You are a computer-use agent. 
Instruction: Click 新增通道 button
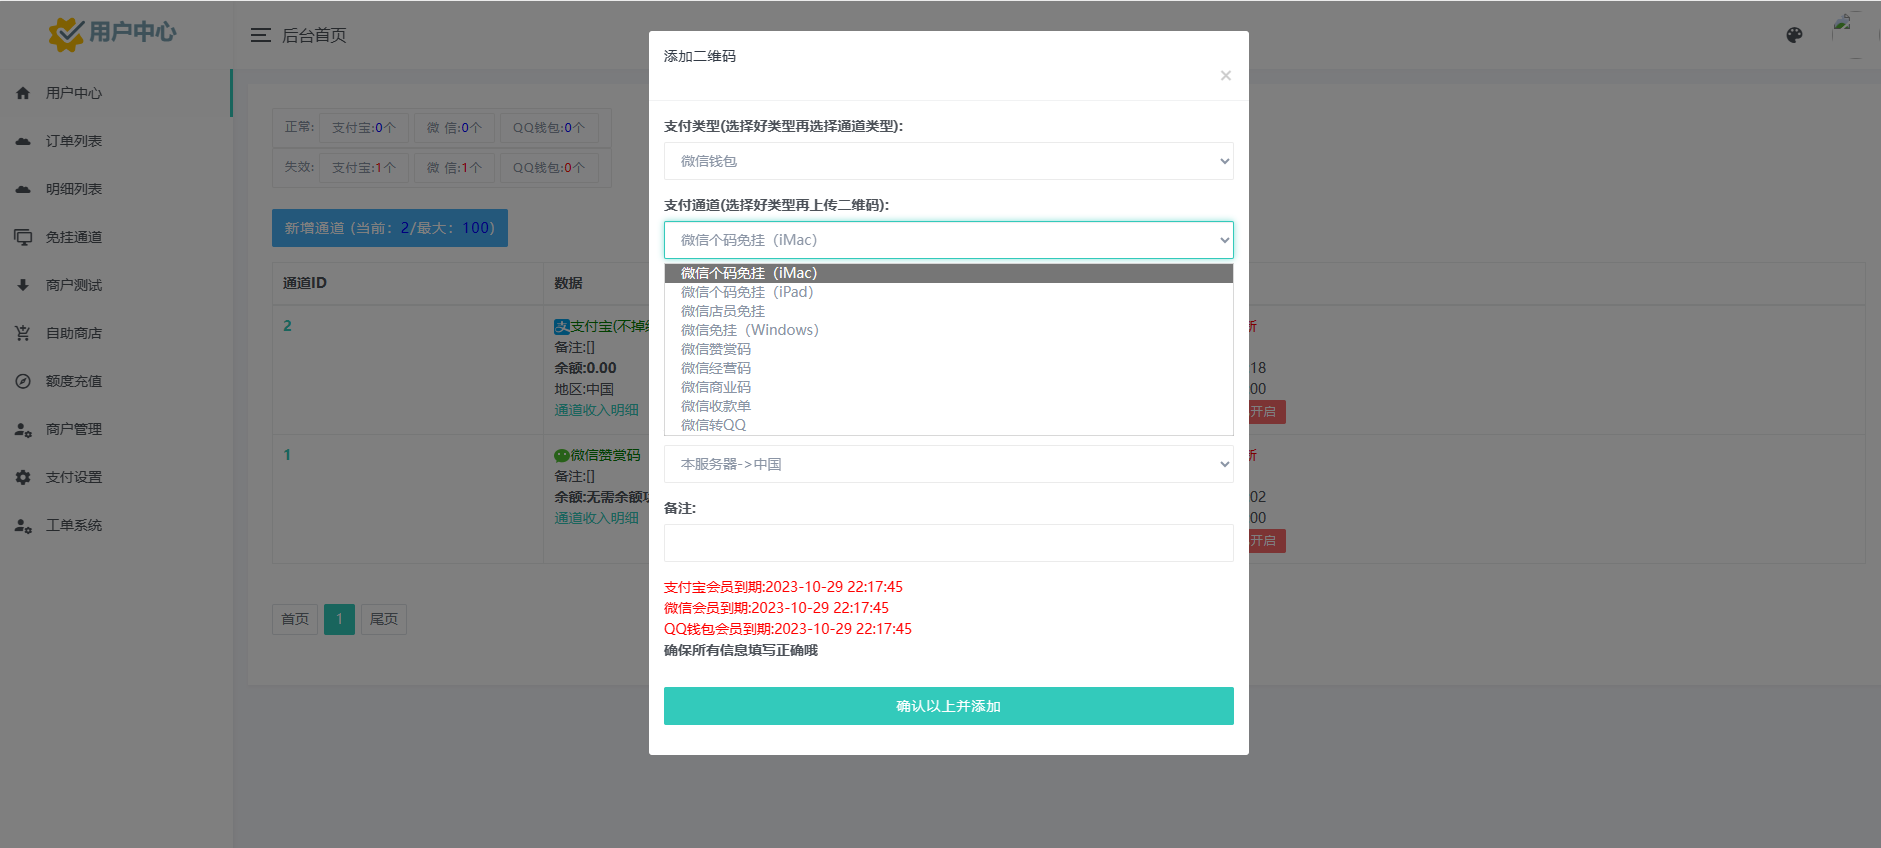(x=390, y=228)
